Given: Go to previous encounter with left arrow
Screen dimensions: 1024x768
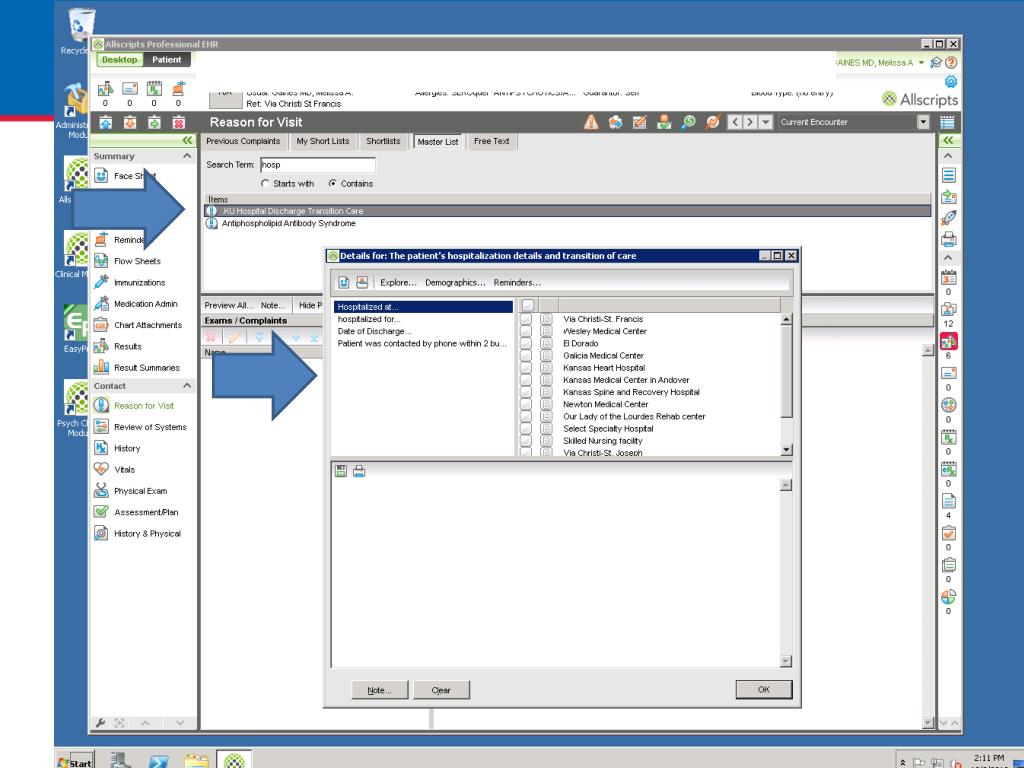Looking at the screenshot, I should (x=735, y=122).
